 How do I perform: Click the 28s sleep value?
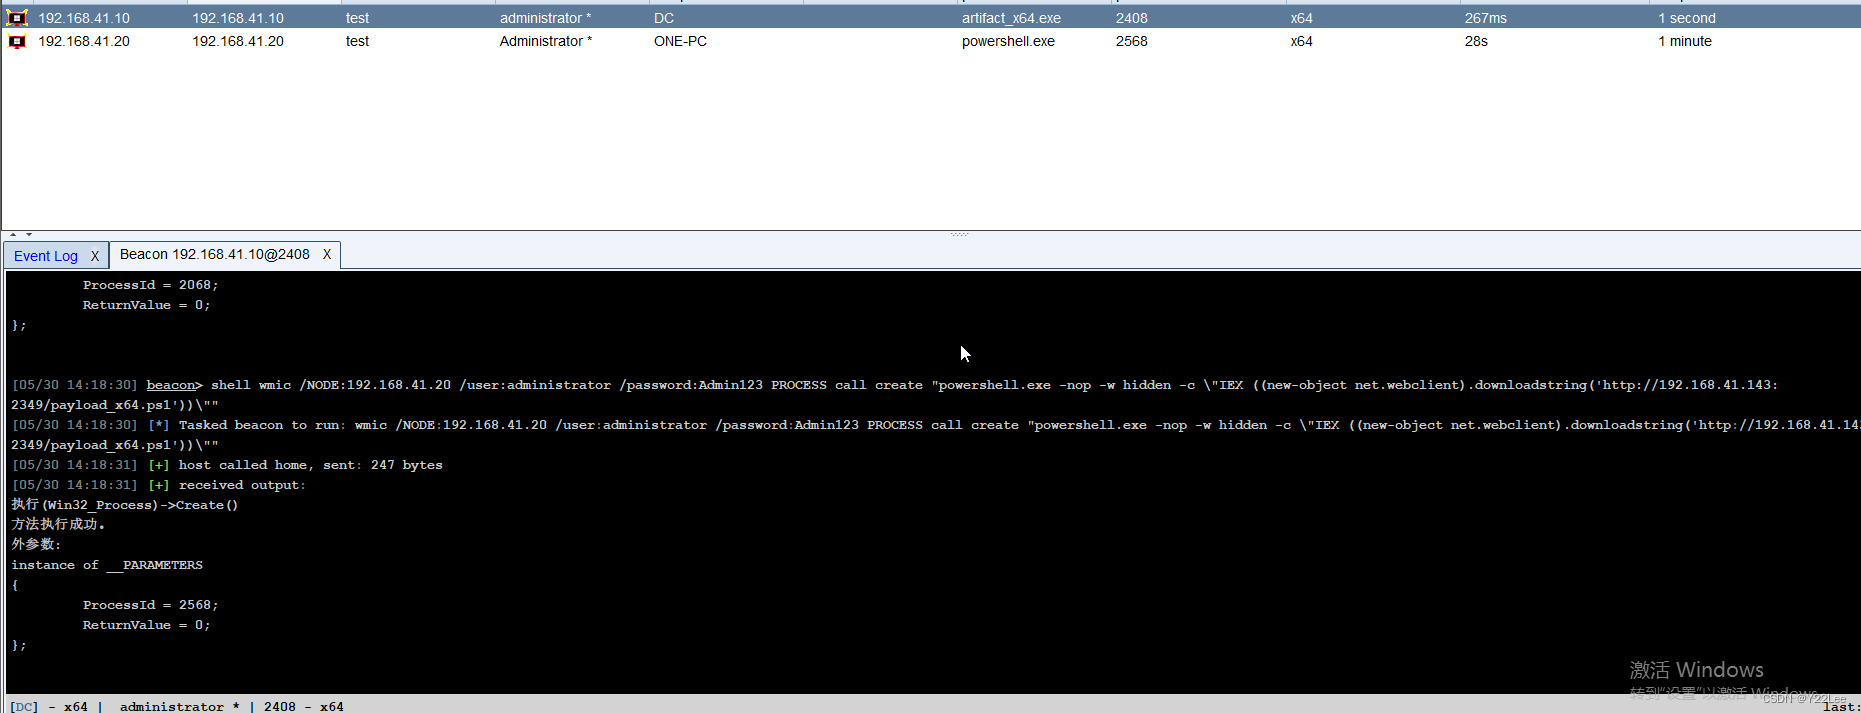point(1476,41)
